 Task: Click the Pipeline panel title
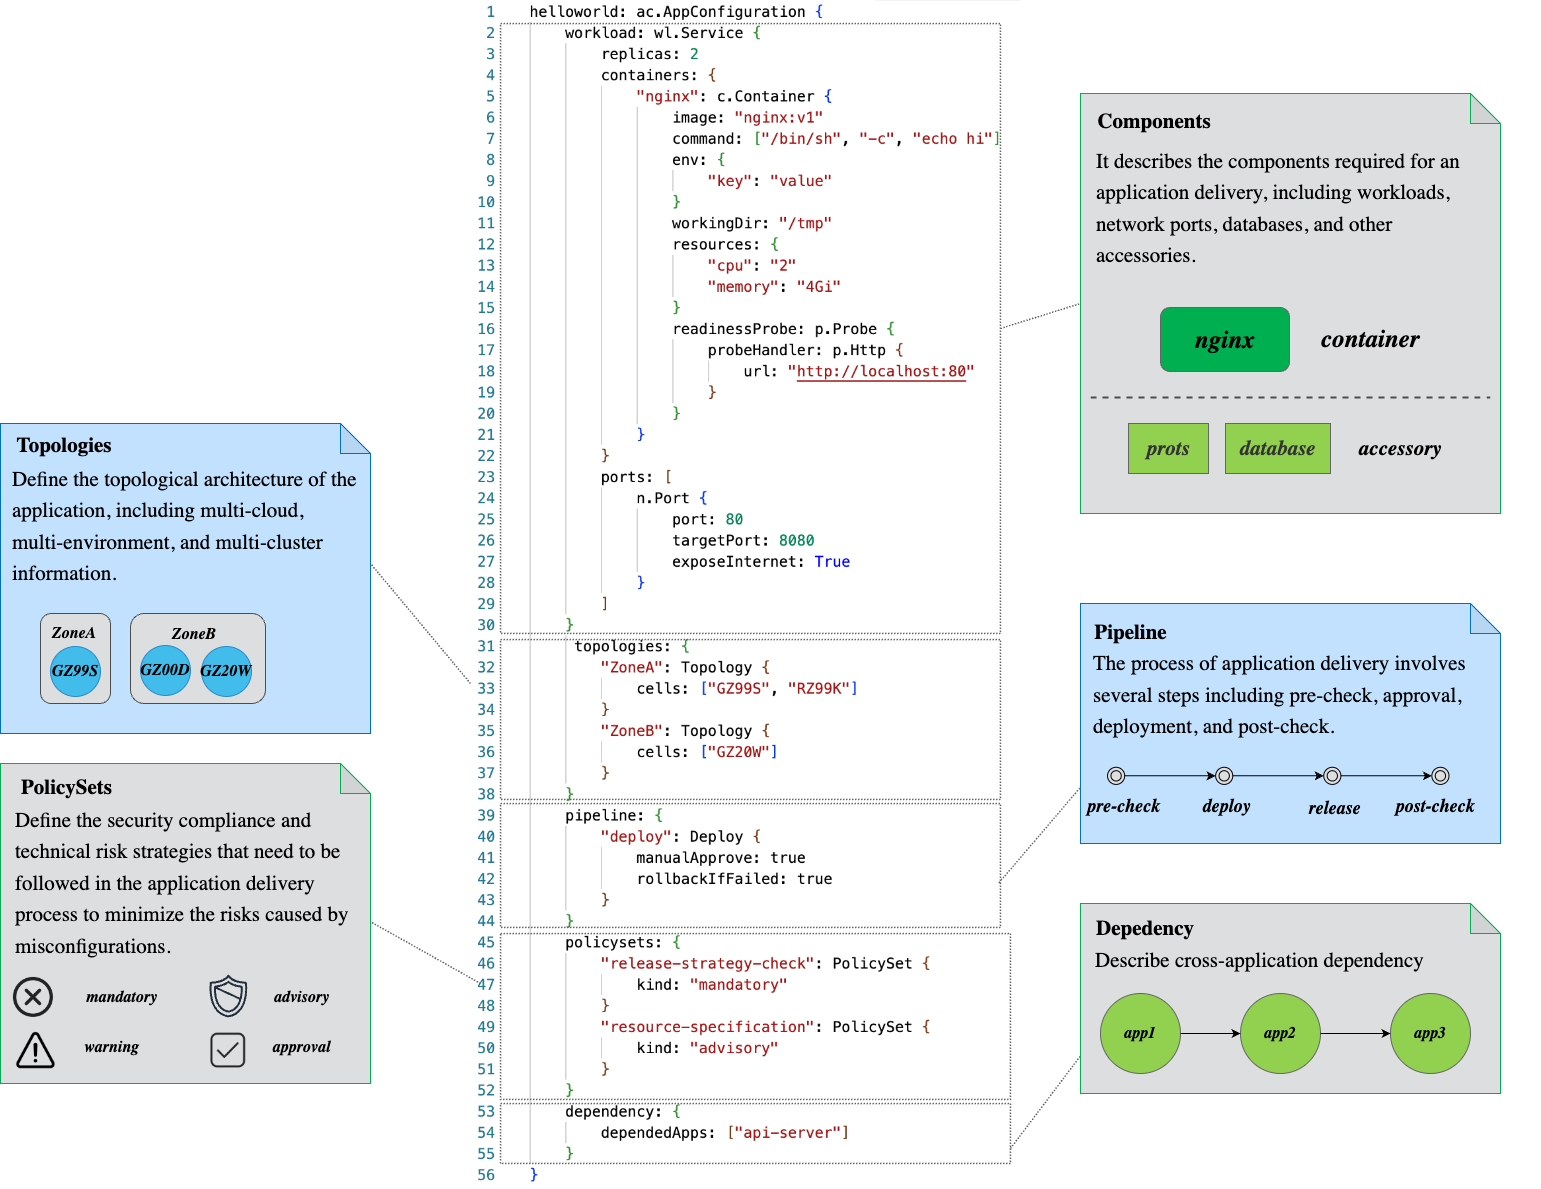coord(1130,632)
